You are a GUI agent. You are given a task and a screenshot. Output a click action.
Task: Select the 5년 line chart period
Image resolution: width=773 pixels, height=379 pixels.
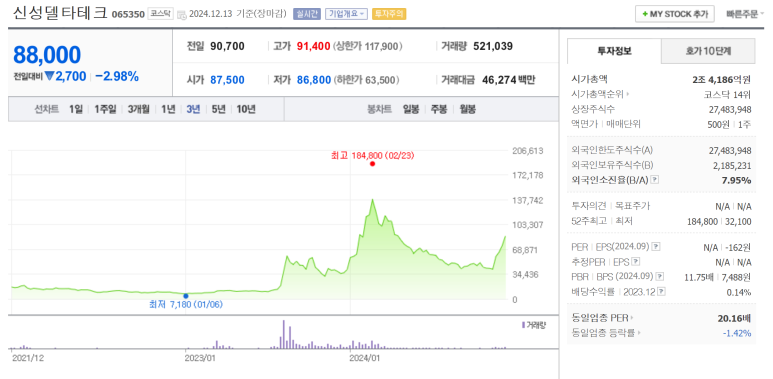218,109
